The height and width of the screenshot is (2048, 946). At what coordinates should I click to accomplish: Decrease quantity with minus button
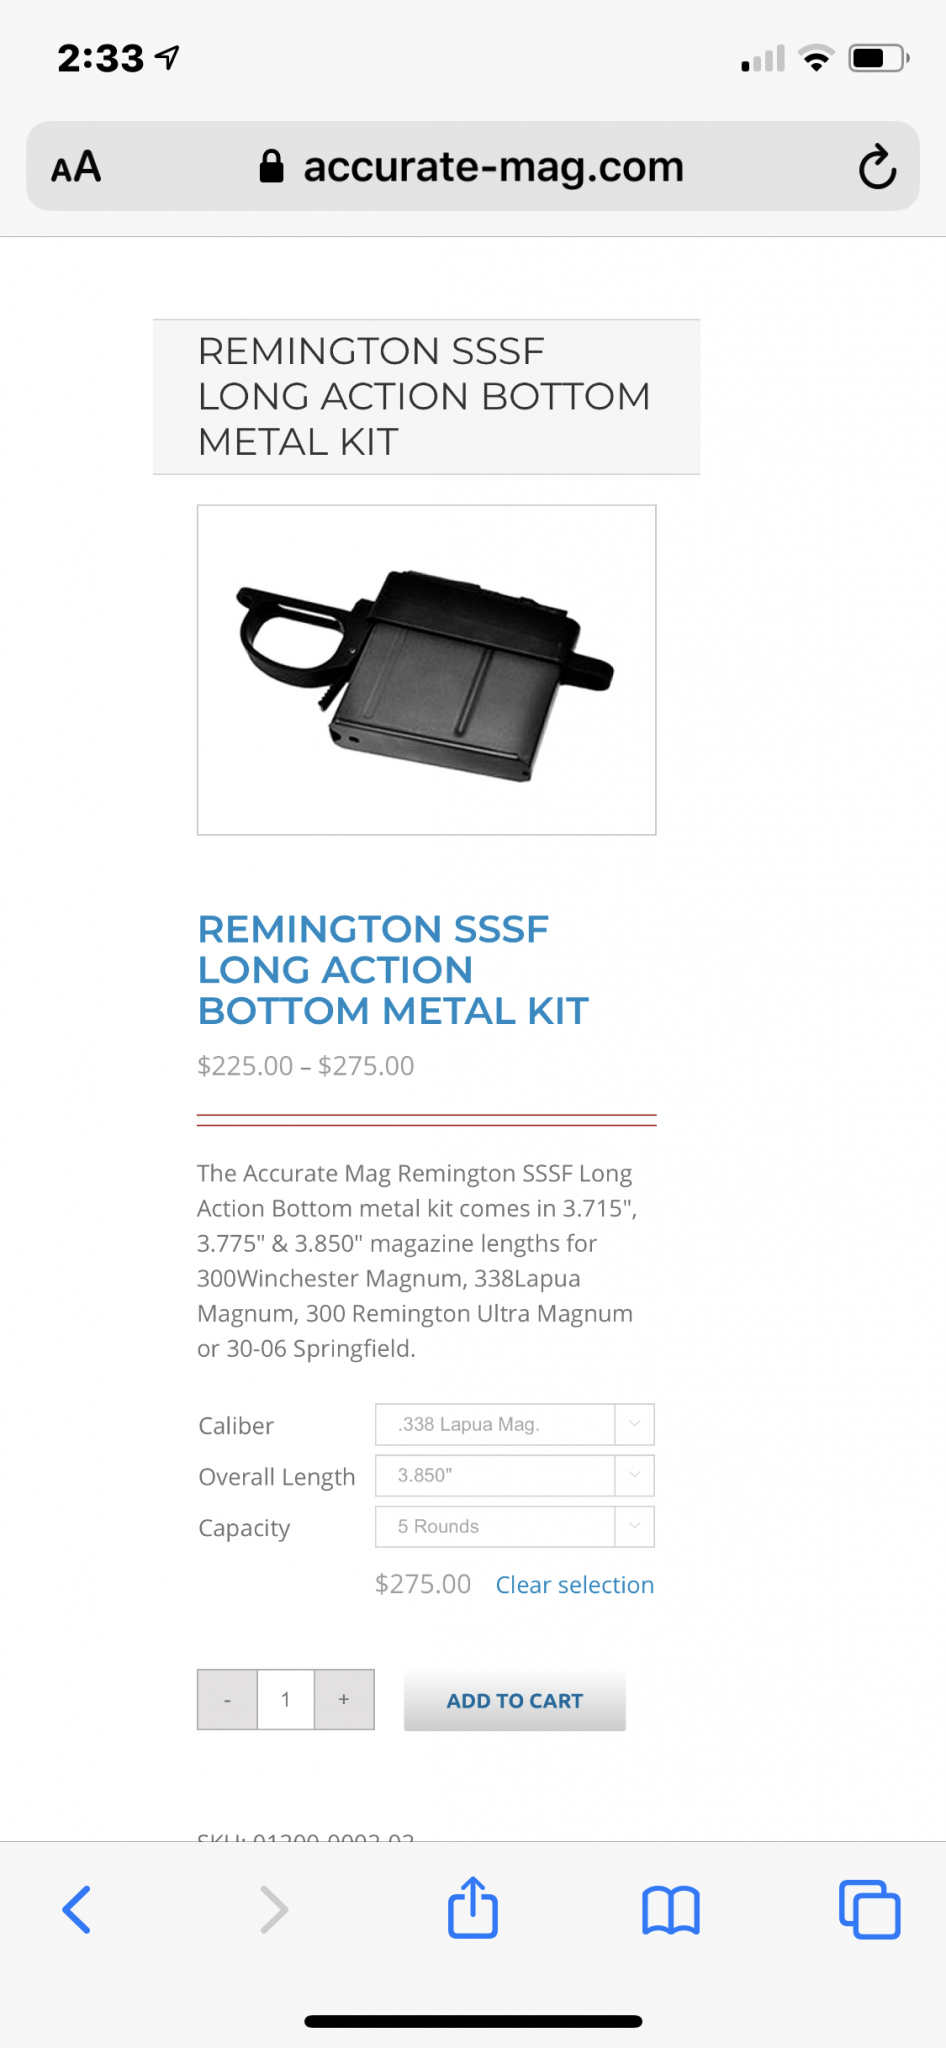pyautogui.click(x=227, y=1699)
